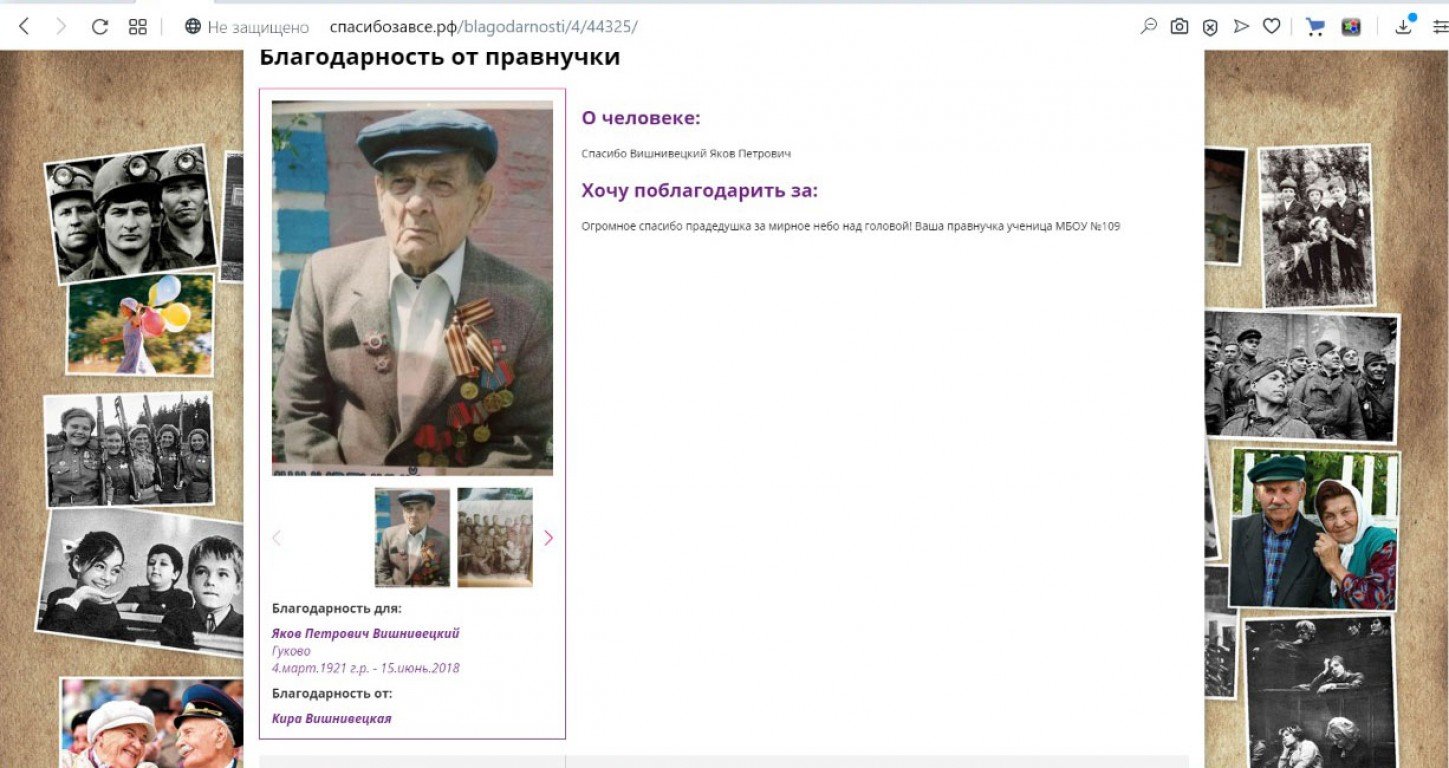
Task: Click the 'Не защищено' security indicator
Action: [x=247, y=27]
